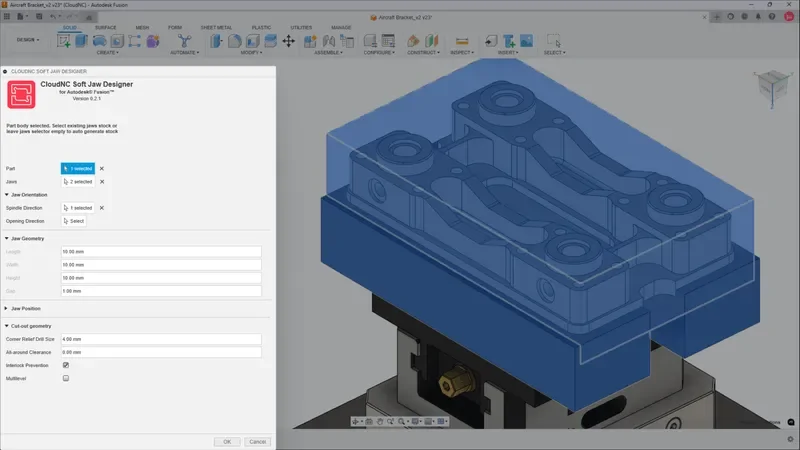The image size is (800, 450).
Task: Switch to the Utilities tab
Action: [x=301, y=28]
